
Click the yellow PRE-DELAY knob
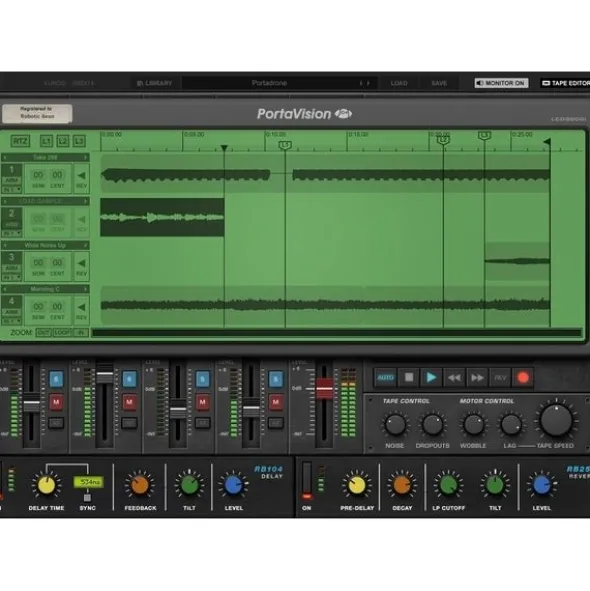356,485
